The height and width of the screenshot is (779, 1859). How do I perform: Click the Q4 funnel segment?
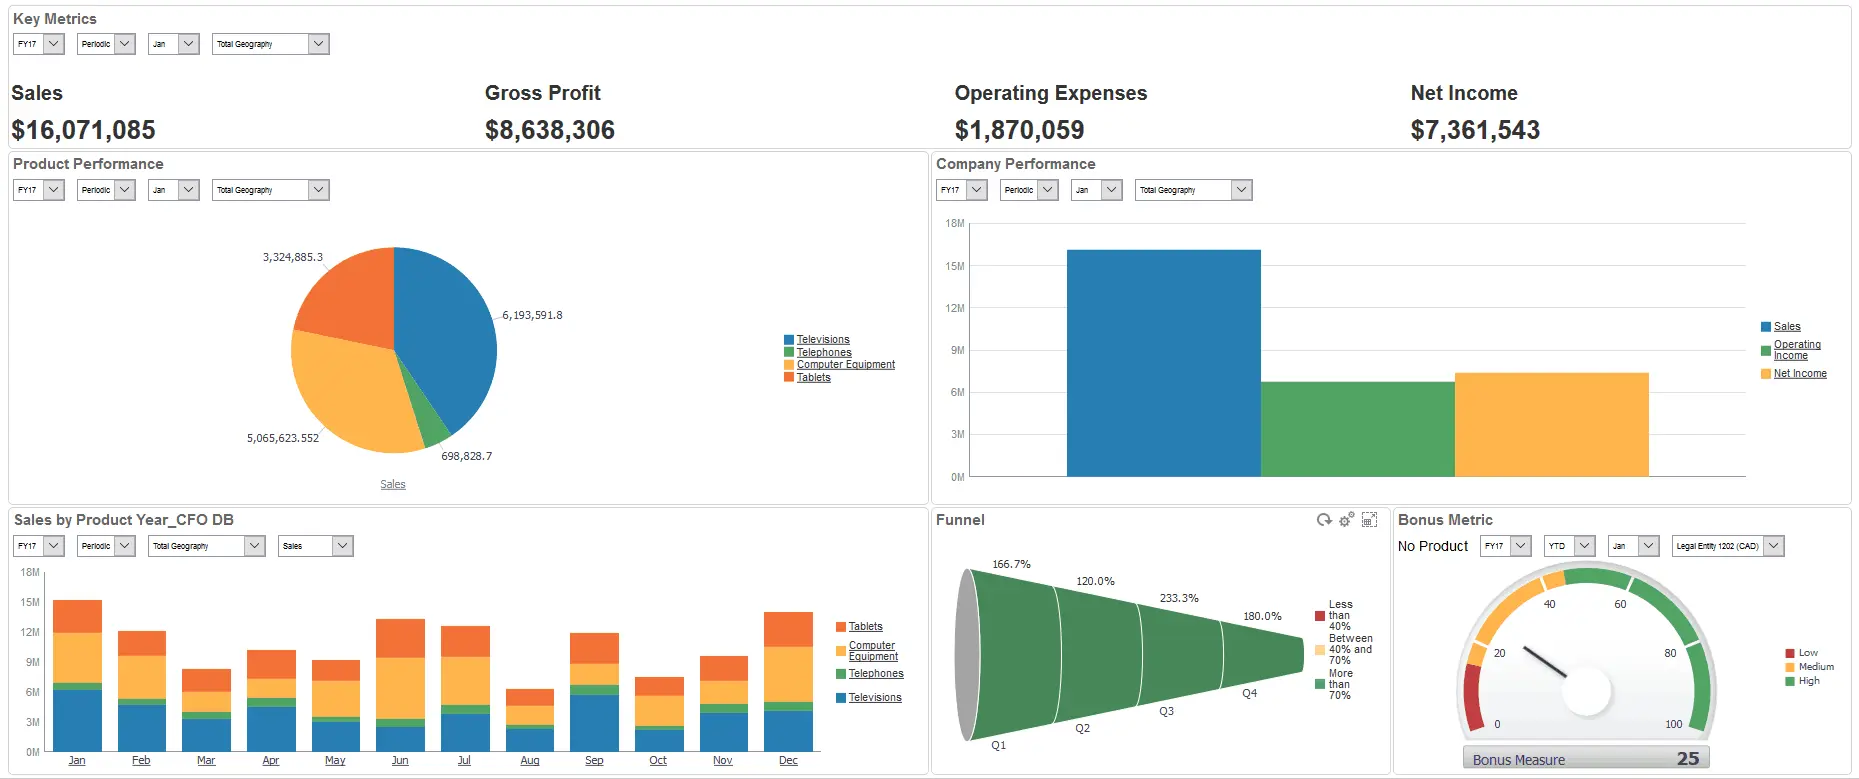pyautogui.click(x=1262, y=654)
